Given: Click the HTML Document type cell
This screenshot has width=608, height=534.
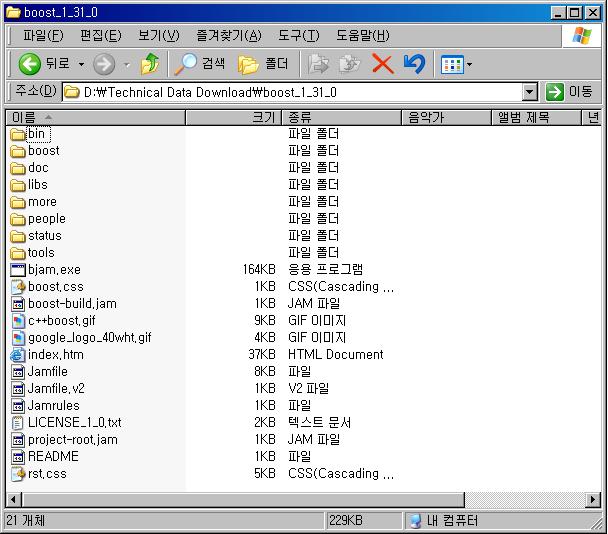Looking at the screenshot, I should (x=335, y=355).
